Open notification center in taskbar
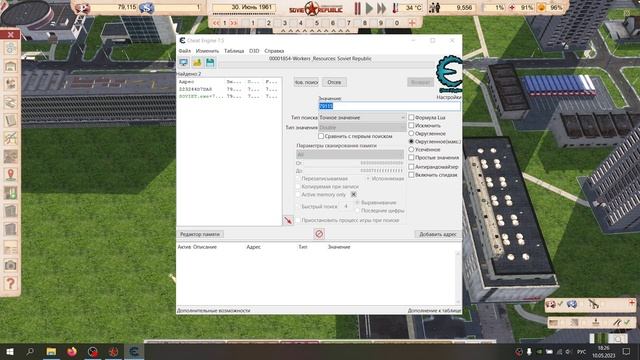 click(x=626, y=351)
